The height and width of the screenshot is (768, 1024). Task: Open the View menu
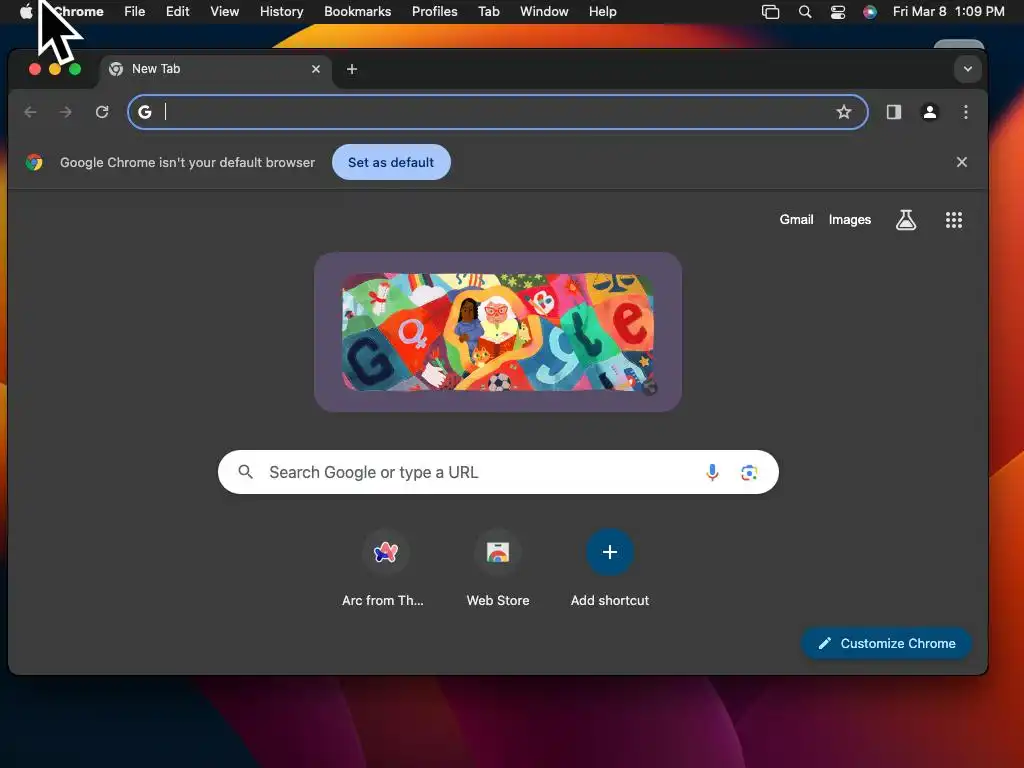[224, 12]
